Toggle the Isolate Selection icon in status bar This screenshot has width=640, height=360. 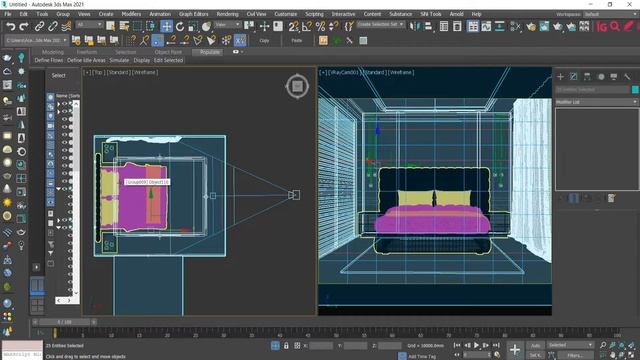pos(275,346)
